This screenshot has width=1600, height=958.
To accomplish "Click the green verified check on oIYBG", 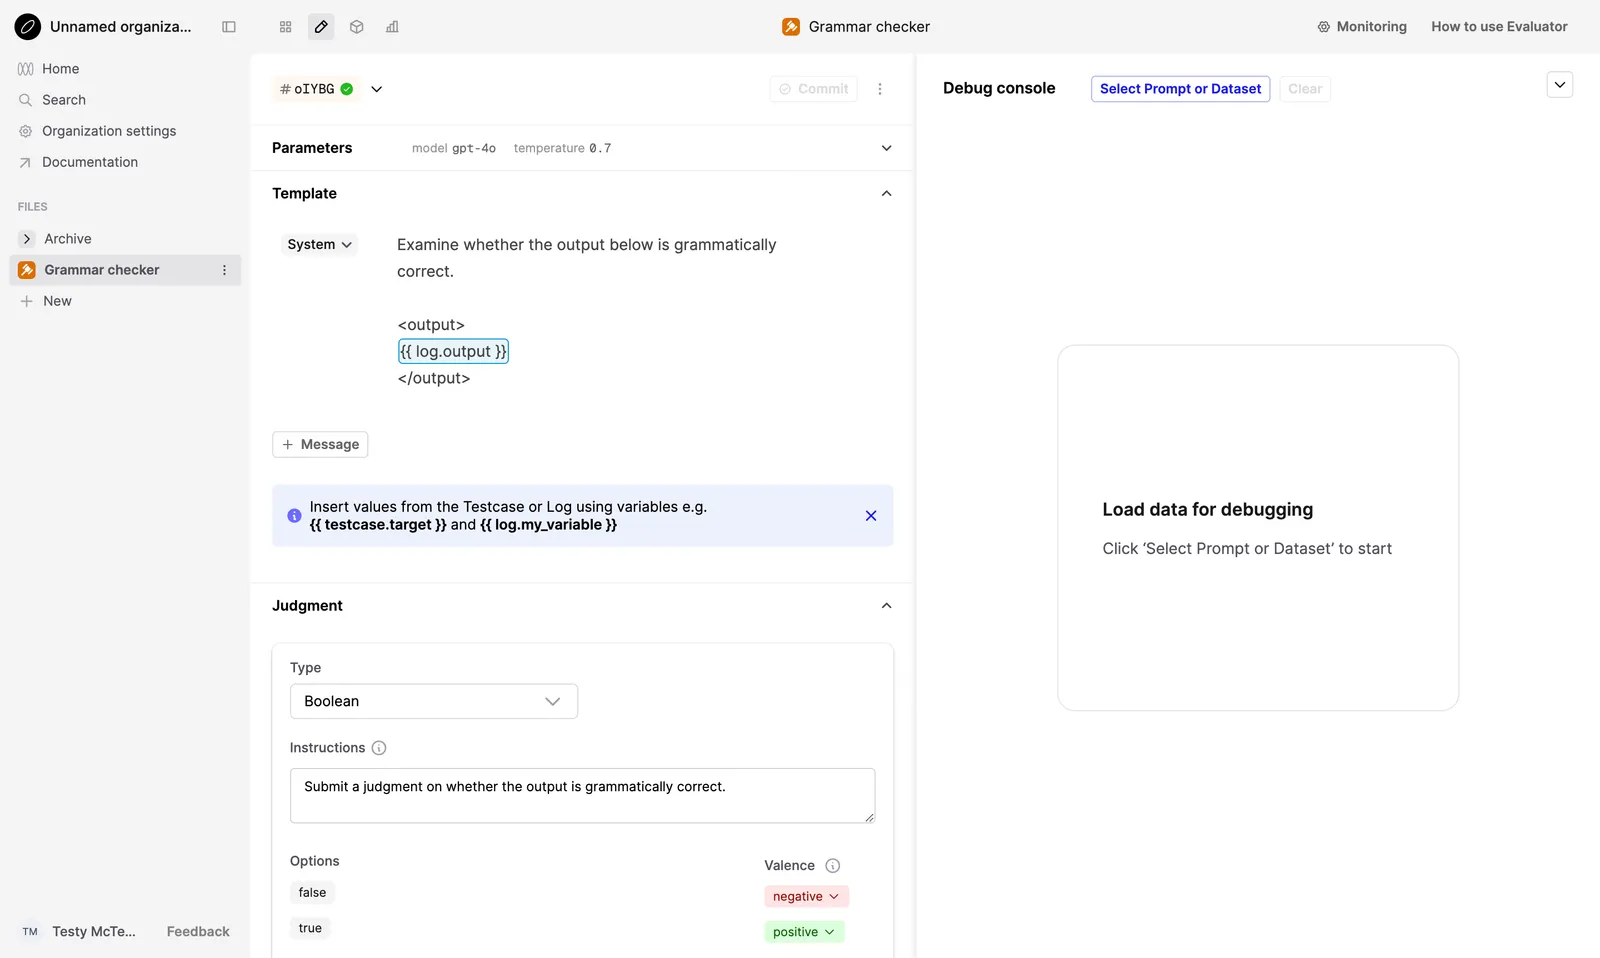I will [x=347, y=89].
